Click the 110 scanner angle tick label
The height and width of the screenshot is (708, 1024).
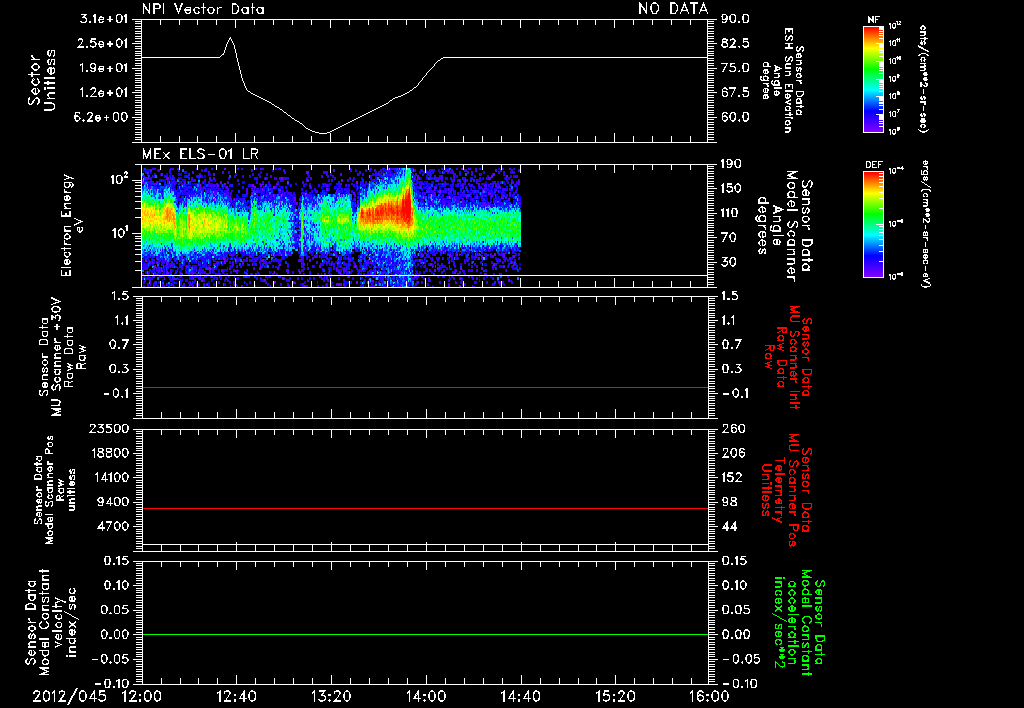731,213
